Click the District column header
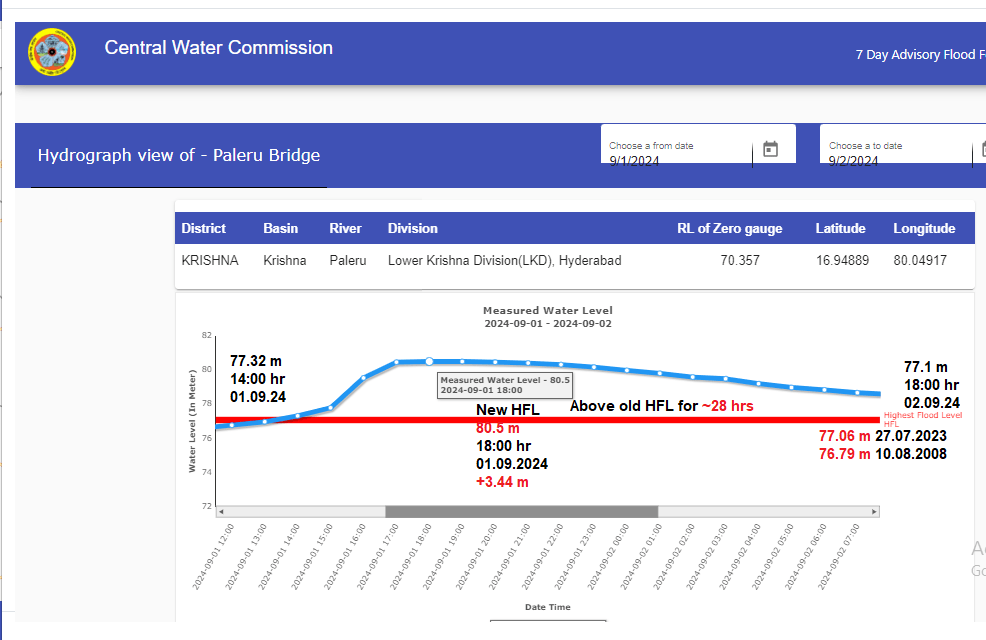 click(x=204, y=228)
